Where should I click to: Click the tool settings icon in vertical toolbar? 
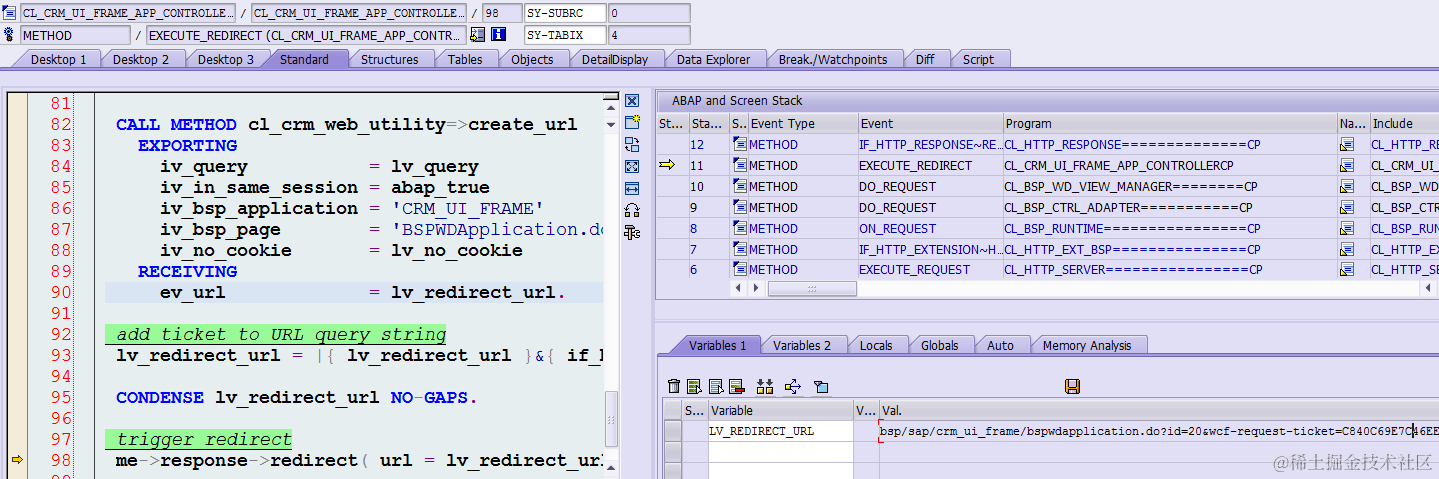click(632, 232)
